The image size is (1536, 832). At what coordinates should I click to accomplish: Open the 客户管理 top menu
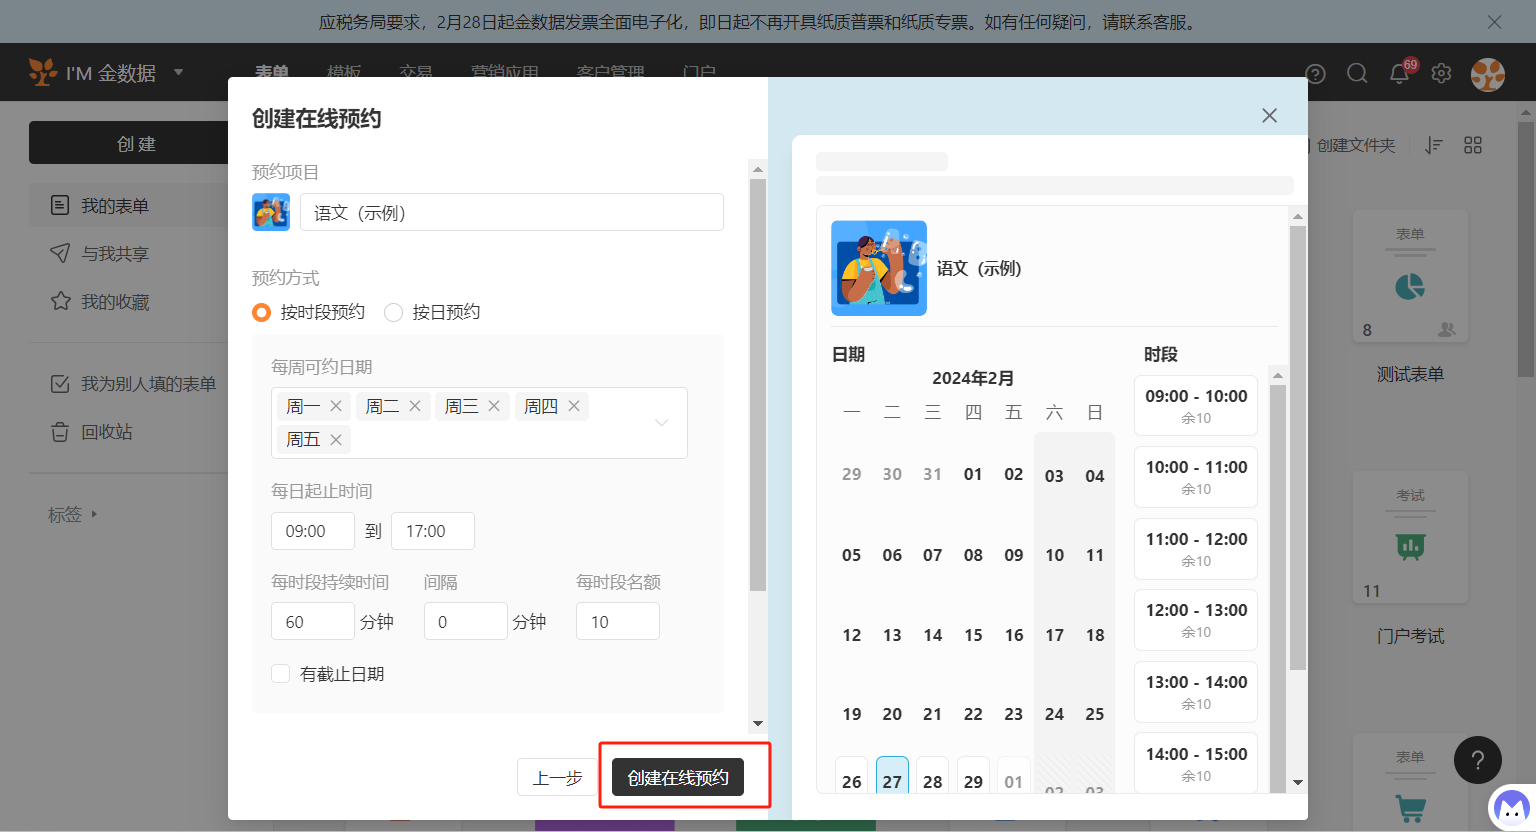click(610, 72)
